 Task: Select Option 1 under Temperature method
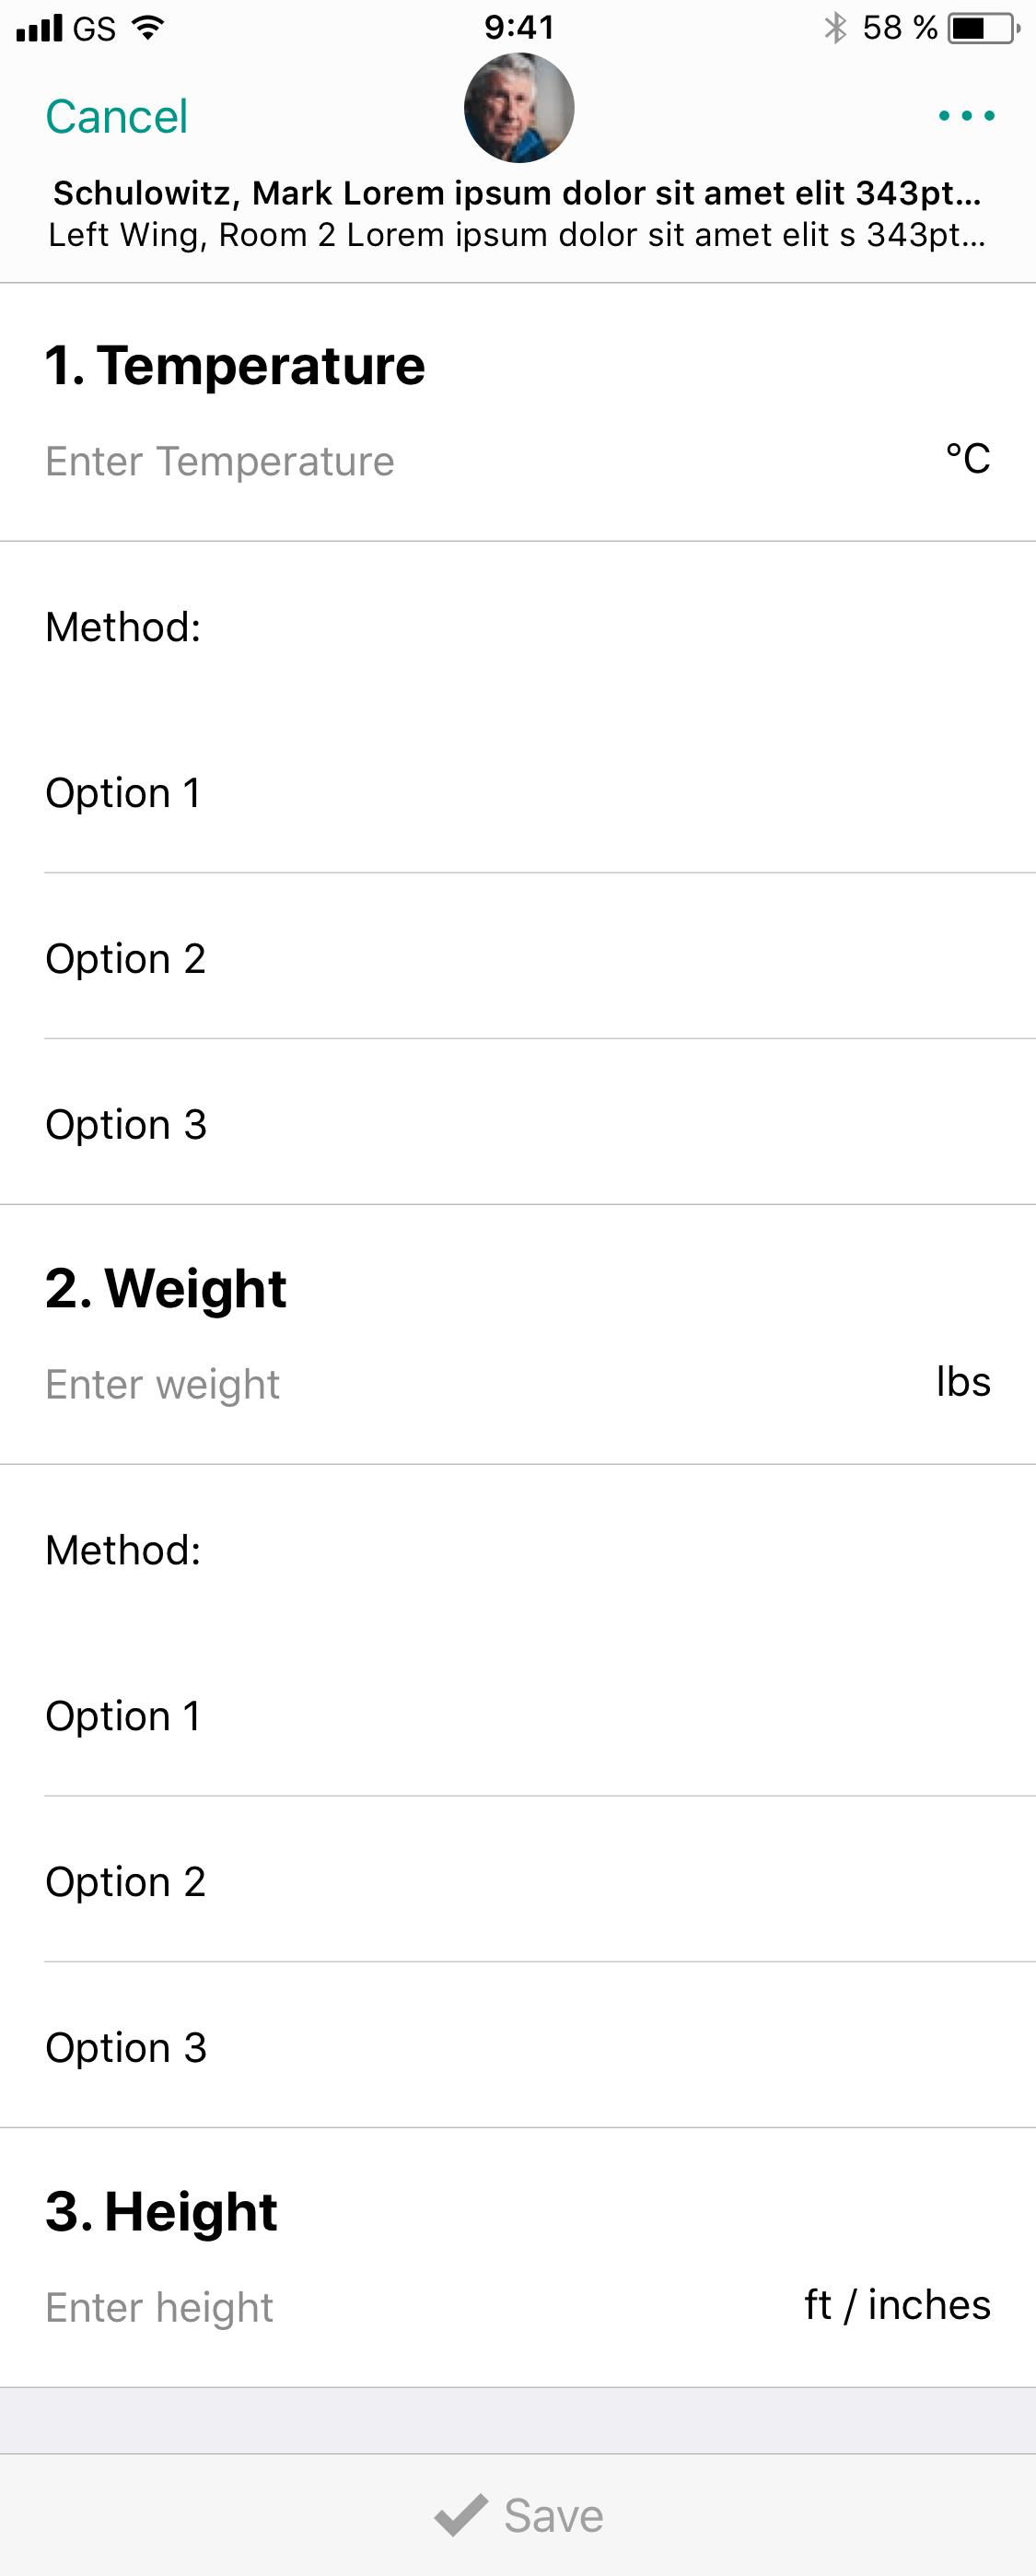pos(518,792)
